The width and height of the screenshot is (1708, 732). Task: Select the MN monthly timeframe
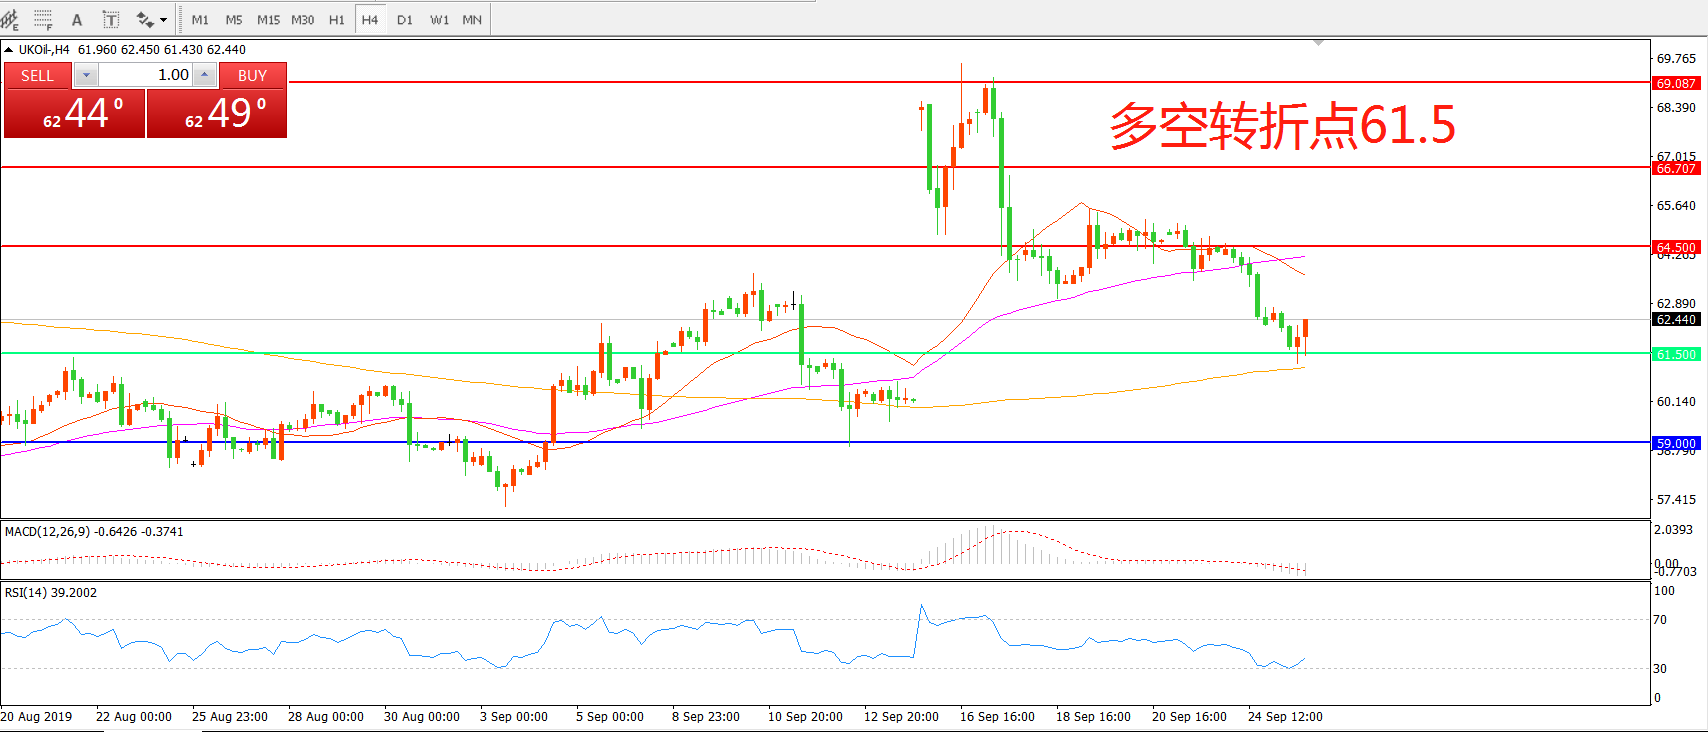coord(472,19)
